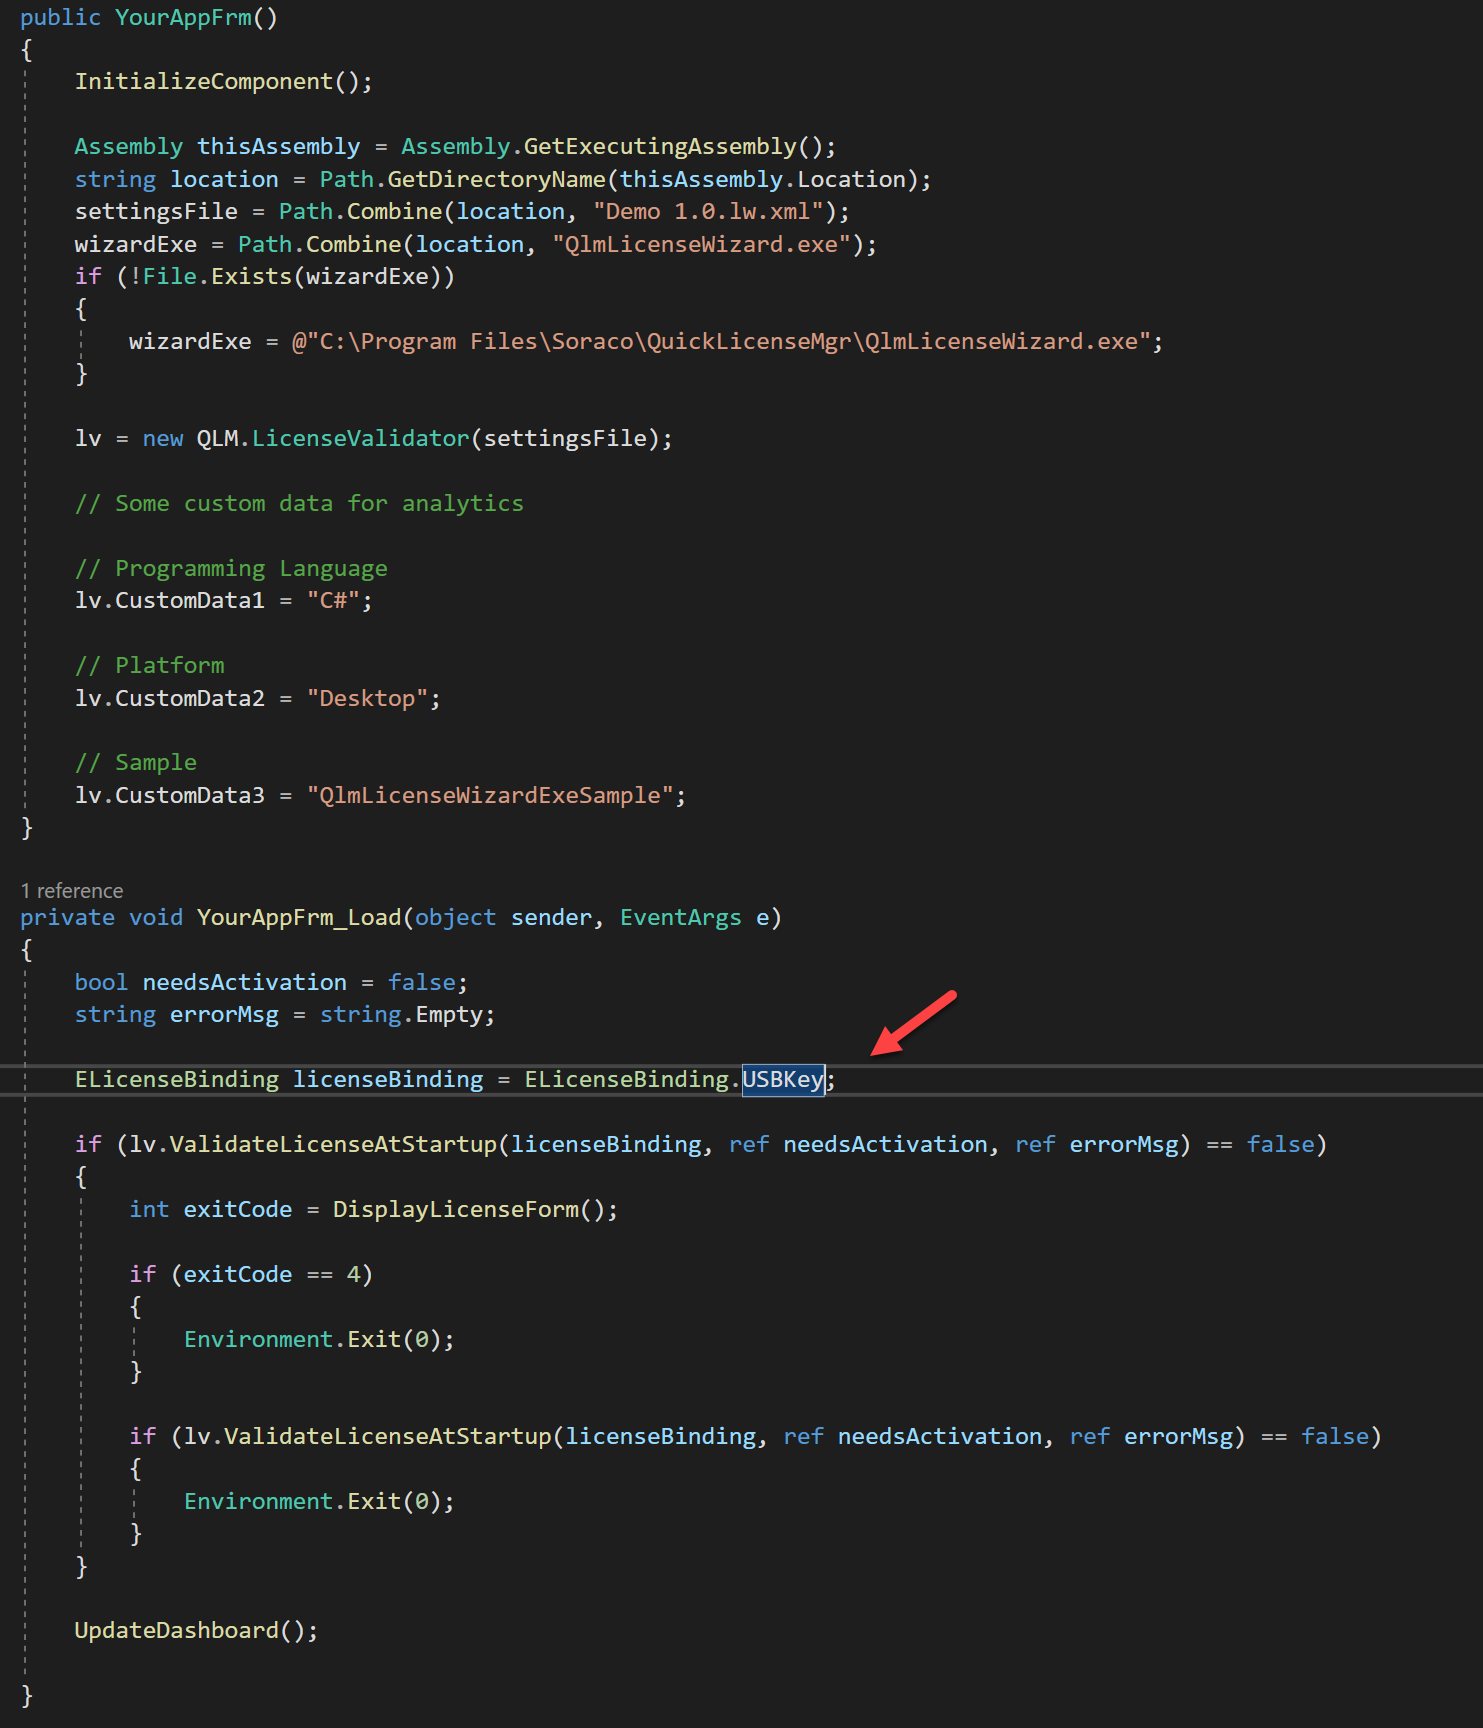Click the "Desktop" string literal

tap(367, 698)
